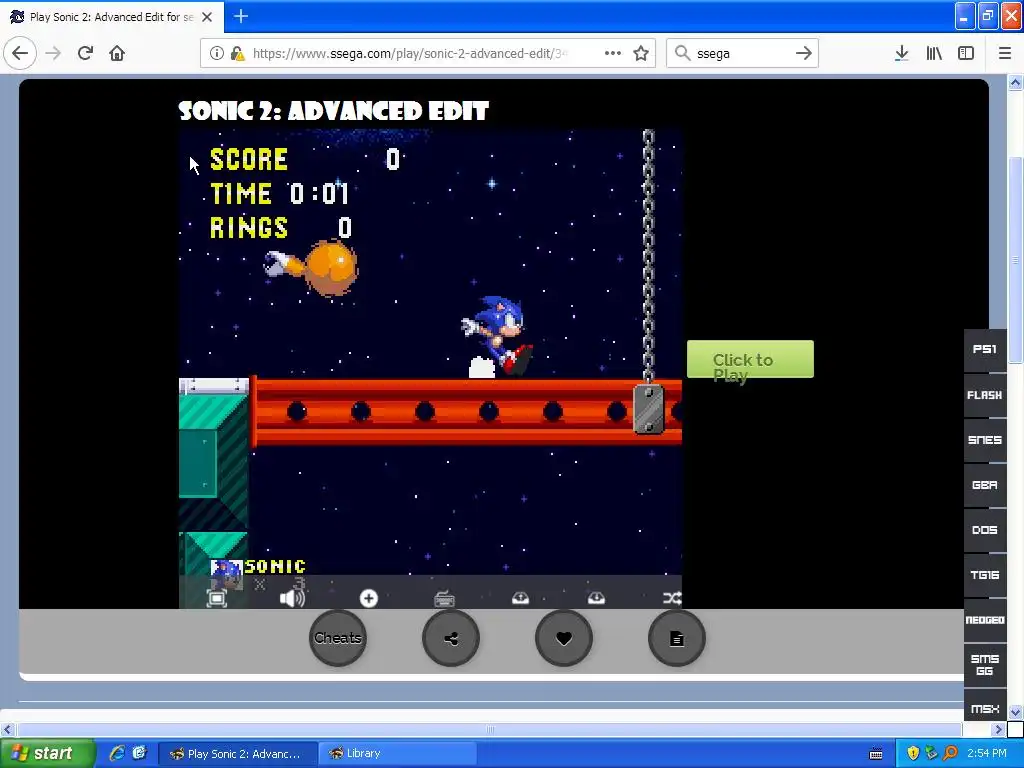Click the ssega.com URL address field
This screenshot has height=768, width=1024.
pos(409,53)
